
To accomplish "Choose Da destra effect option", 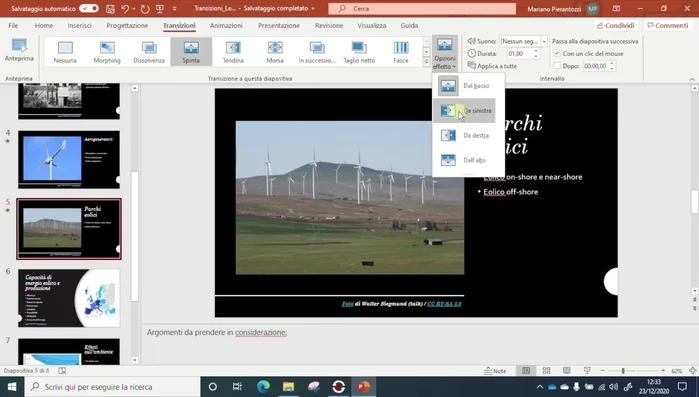I will [x=464, y=135].
